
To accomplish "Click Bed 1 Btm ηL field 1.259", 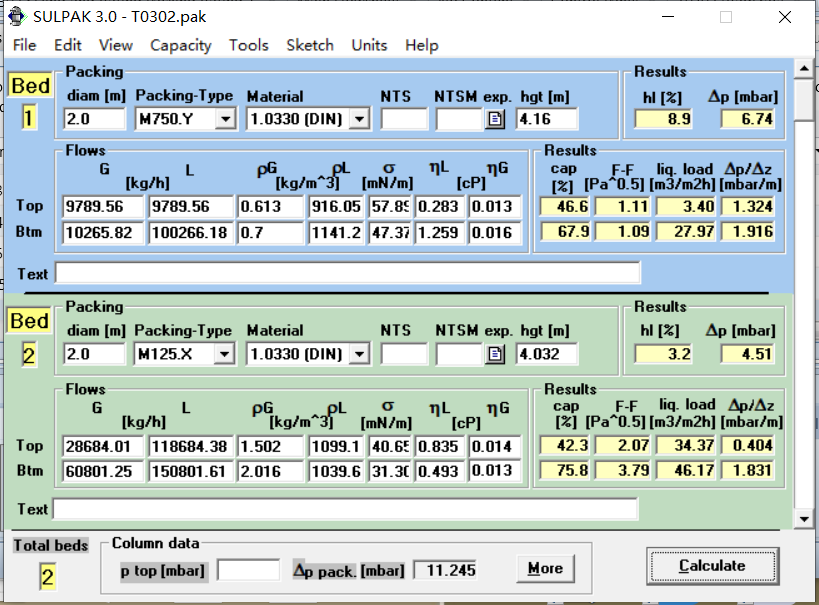I will 440,232.
